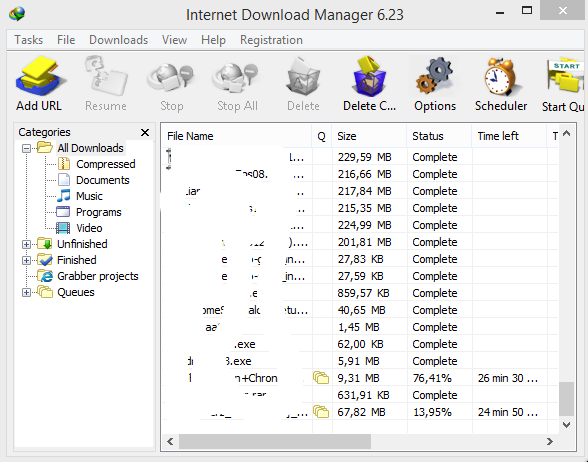
Task: Click the horizontal scrollbar right arrow
Action: point(550,441)
